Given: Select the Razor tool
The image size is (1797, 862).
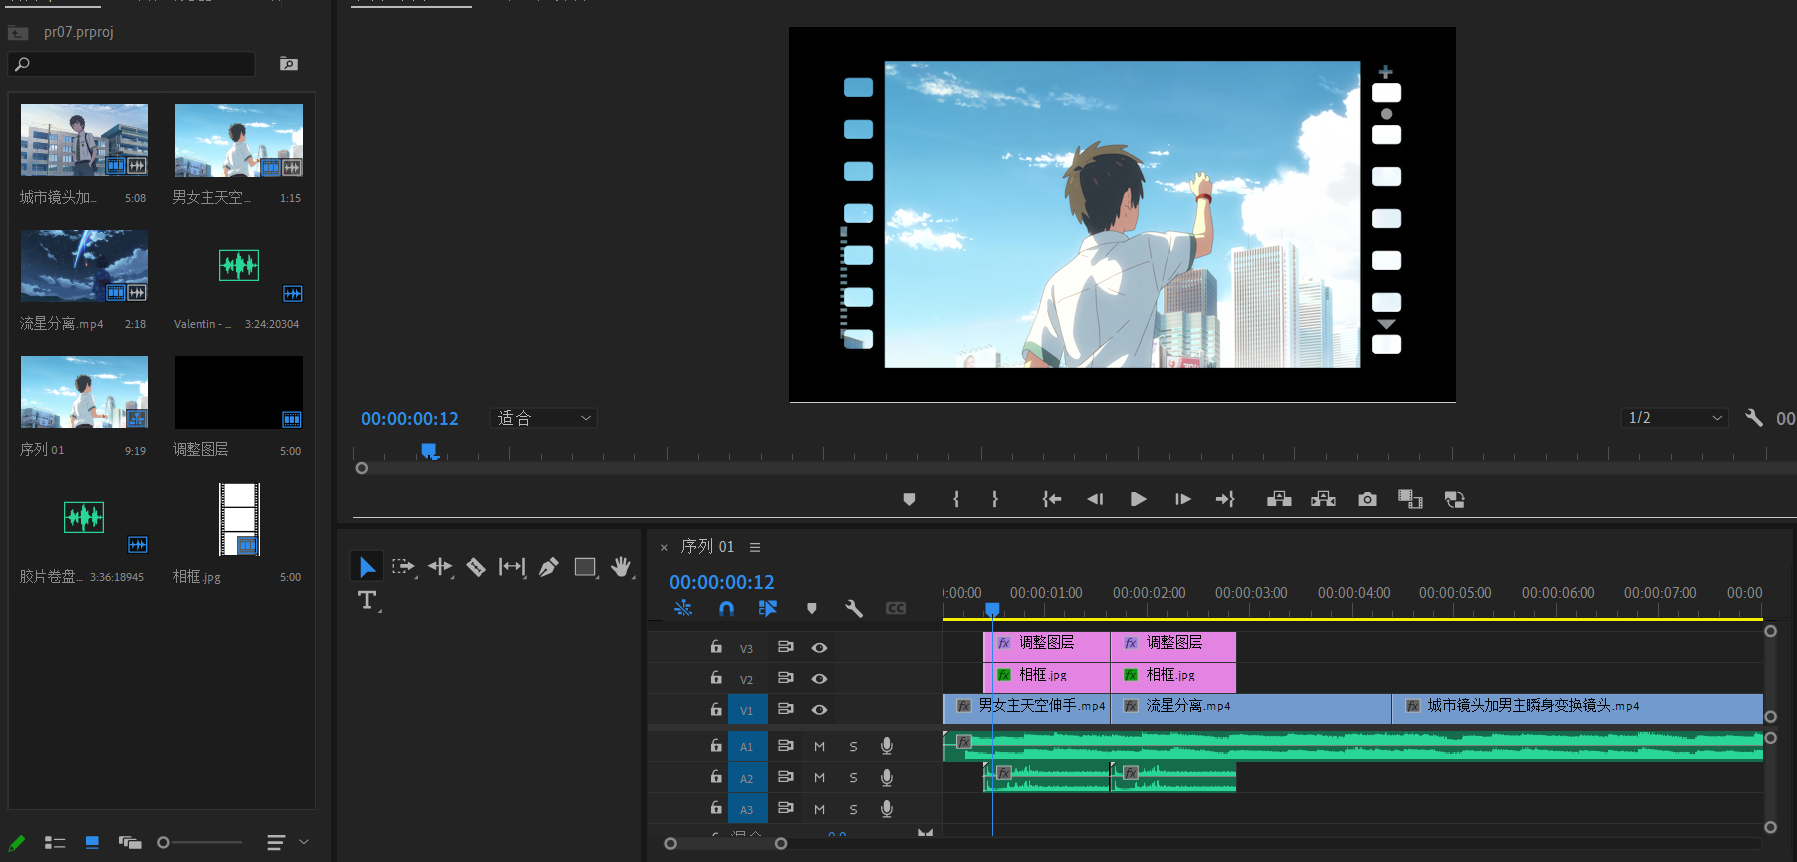Looking at the screenshot, I should pos(476,567).
